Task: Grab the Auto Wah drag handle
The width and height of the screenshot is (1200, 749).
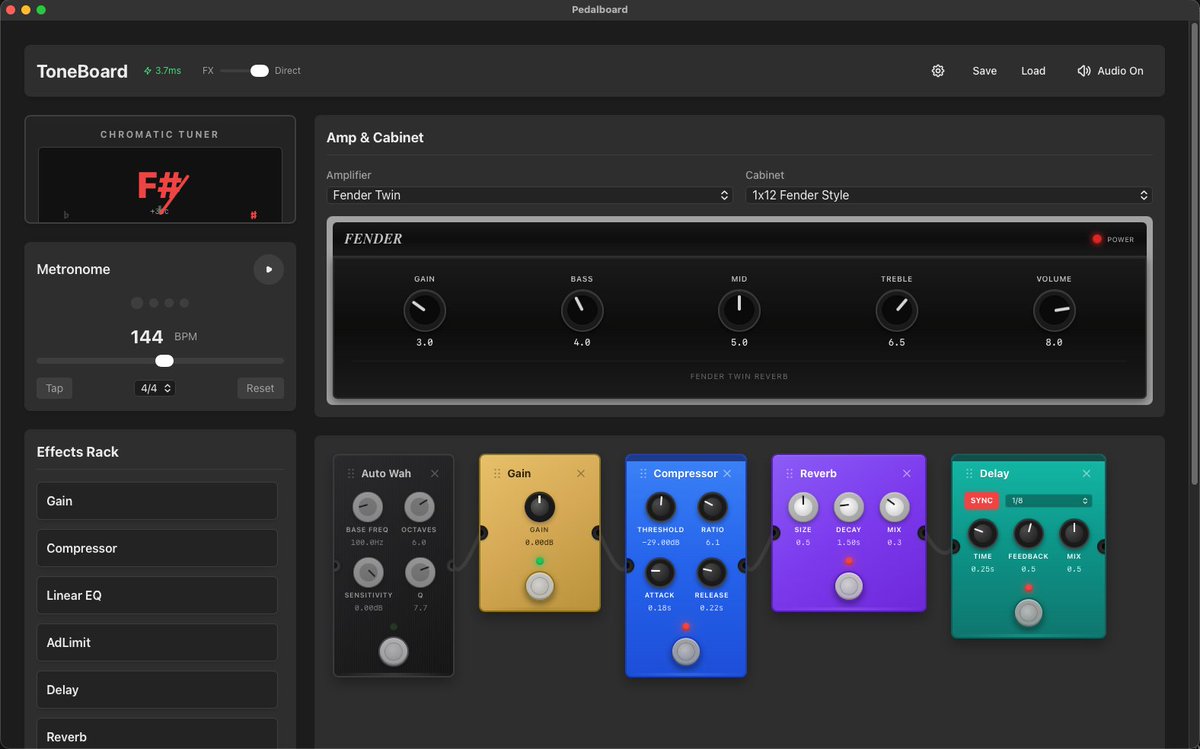Action: click(351, 474)
